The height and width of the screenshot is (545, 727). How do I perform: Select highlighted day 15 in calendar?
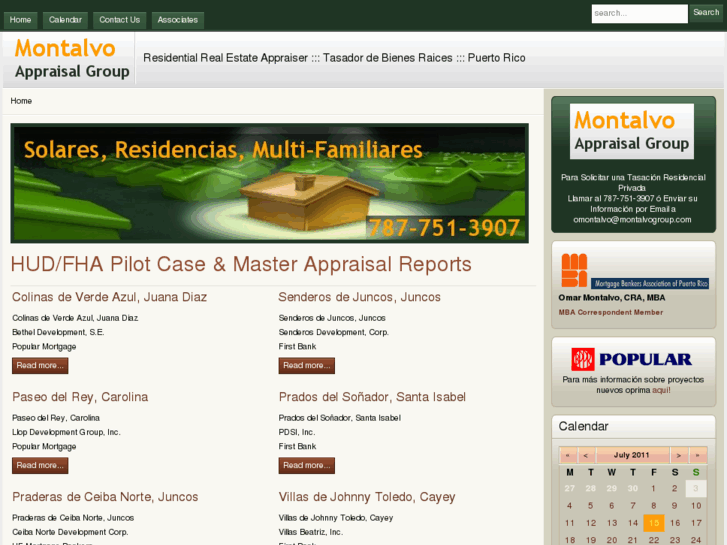[654, 523]
